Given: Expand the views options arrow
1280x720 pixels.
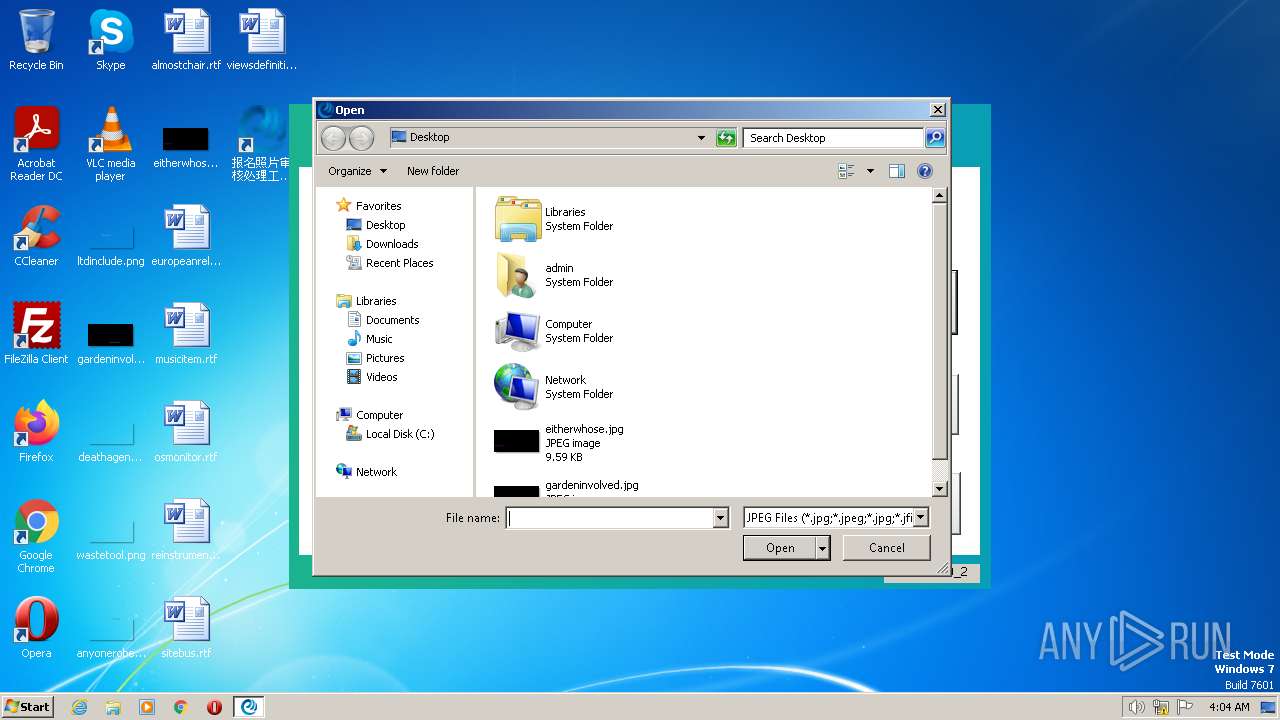Looking at the screenshot, I should point(870,171).
